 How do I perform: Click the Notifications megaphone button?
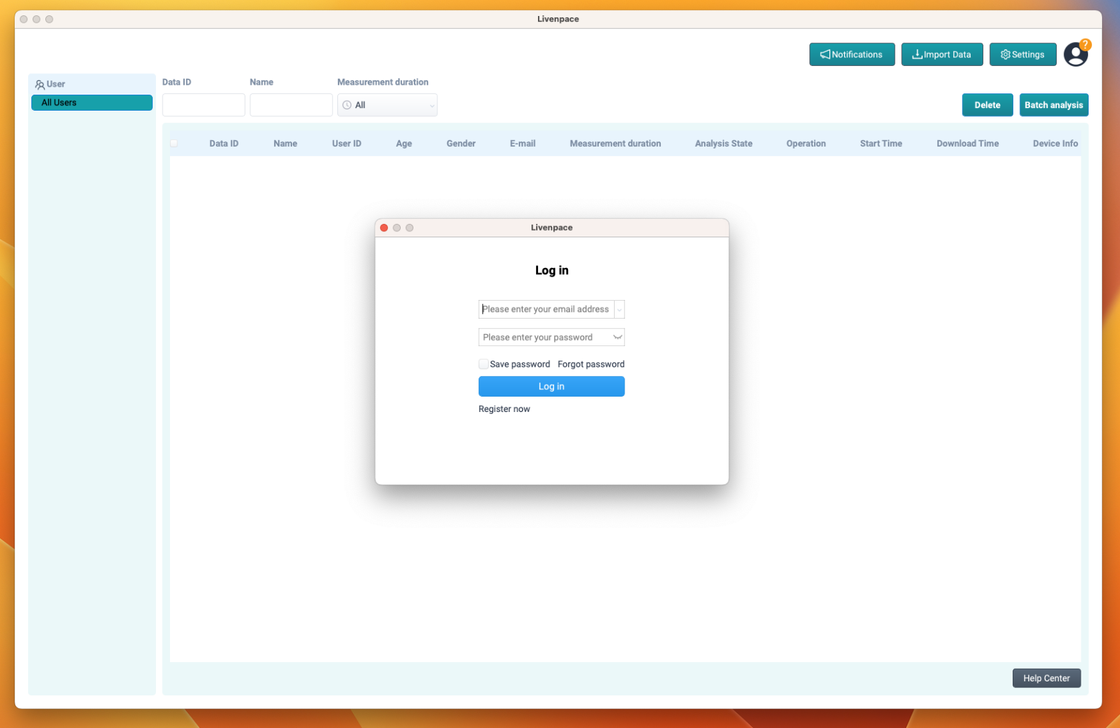pyautogui.click(x=851, y=55)
